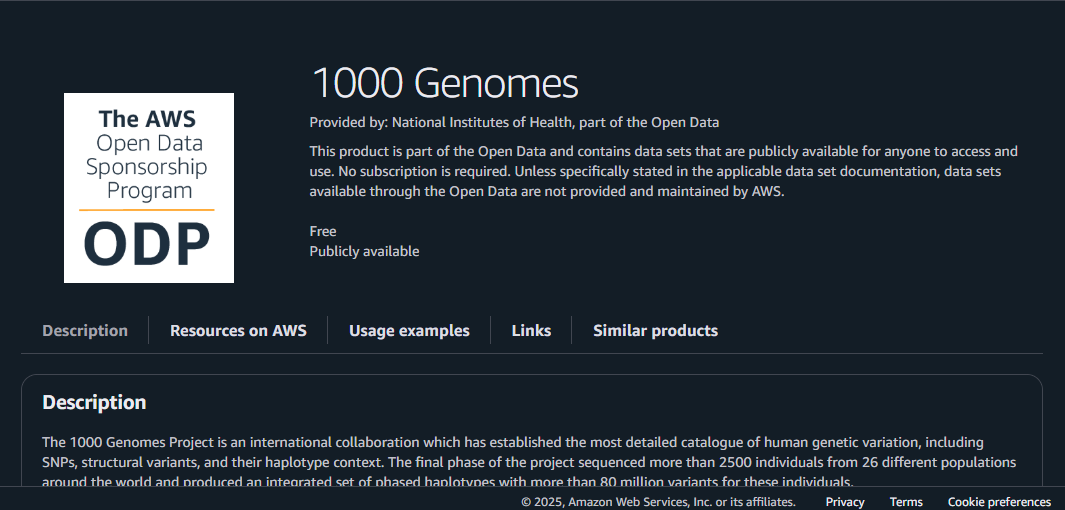
Task: Open the Terms link in footer
Action: (x=906, y=502)
